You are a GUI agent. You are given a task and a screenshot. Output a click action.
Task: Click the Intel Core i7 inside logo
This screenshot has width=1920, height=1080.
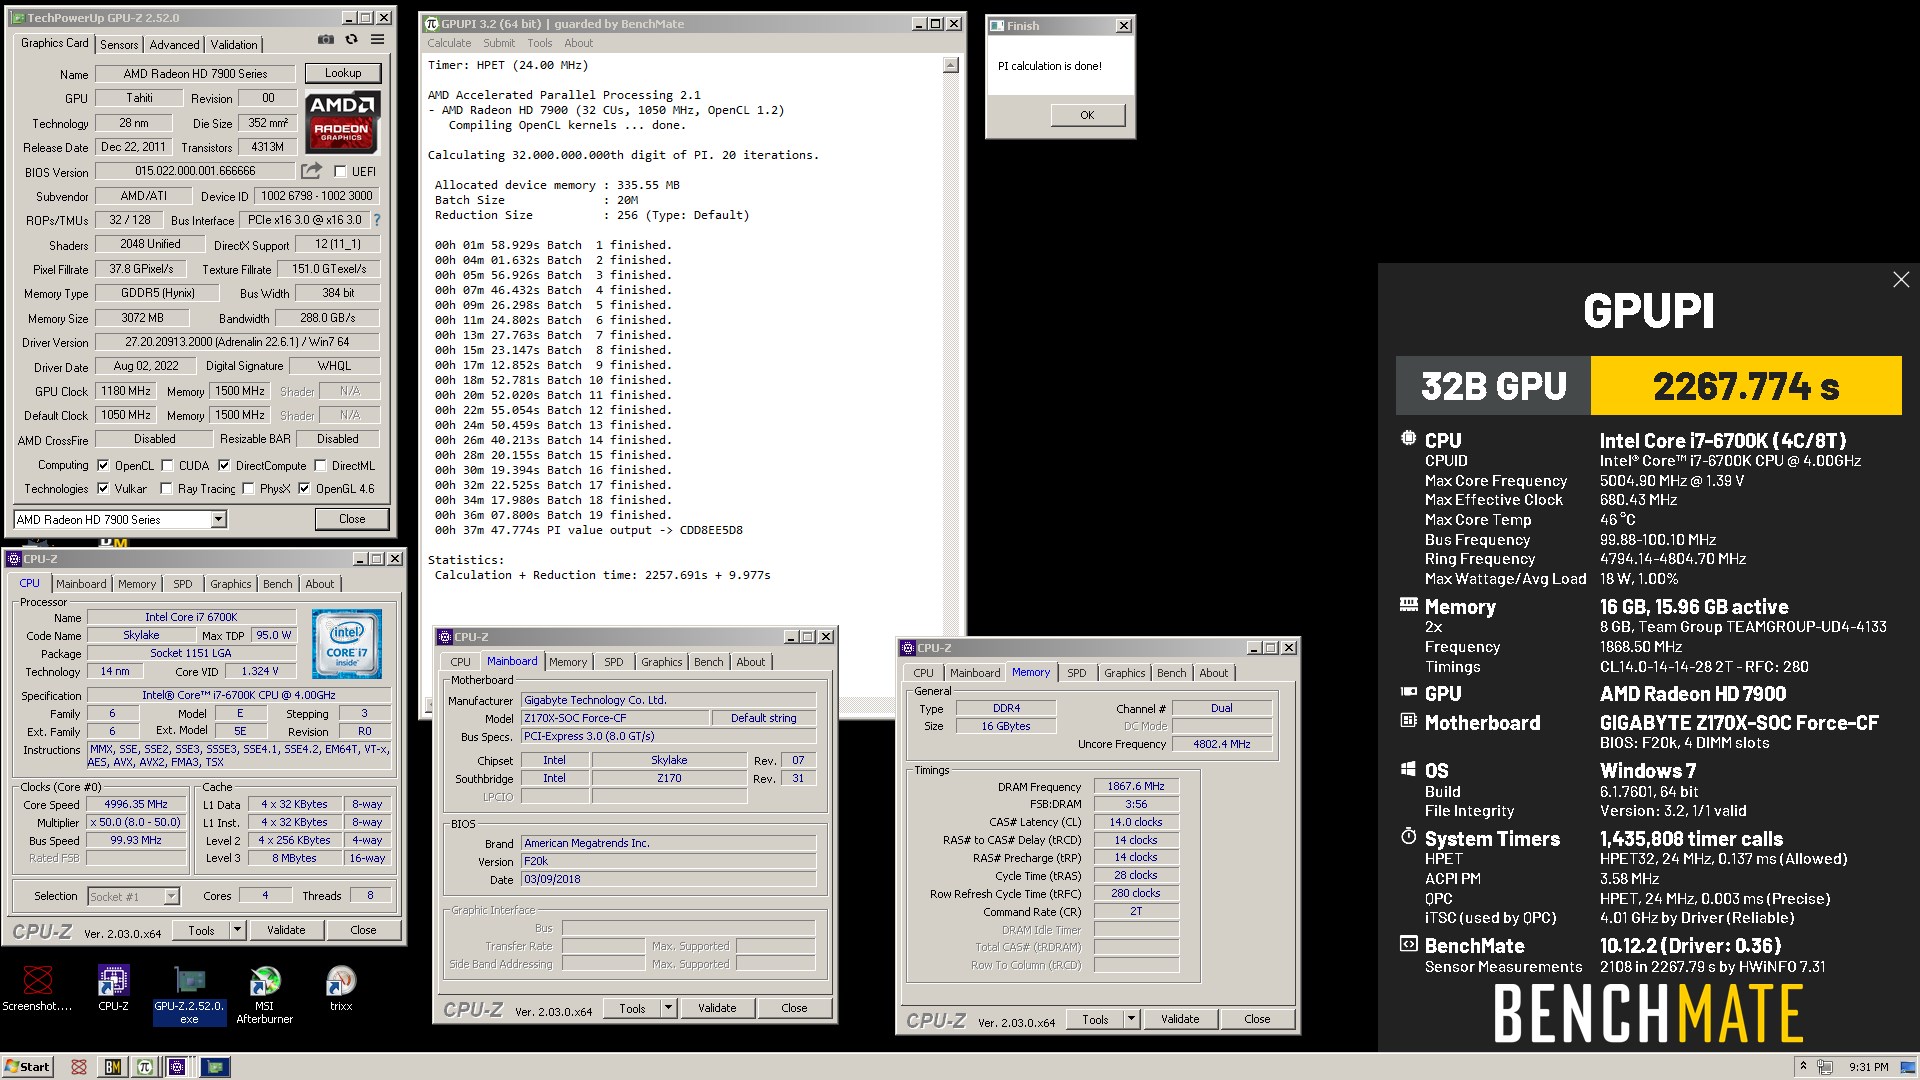(x=346, y=645)
